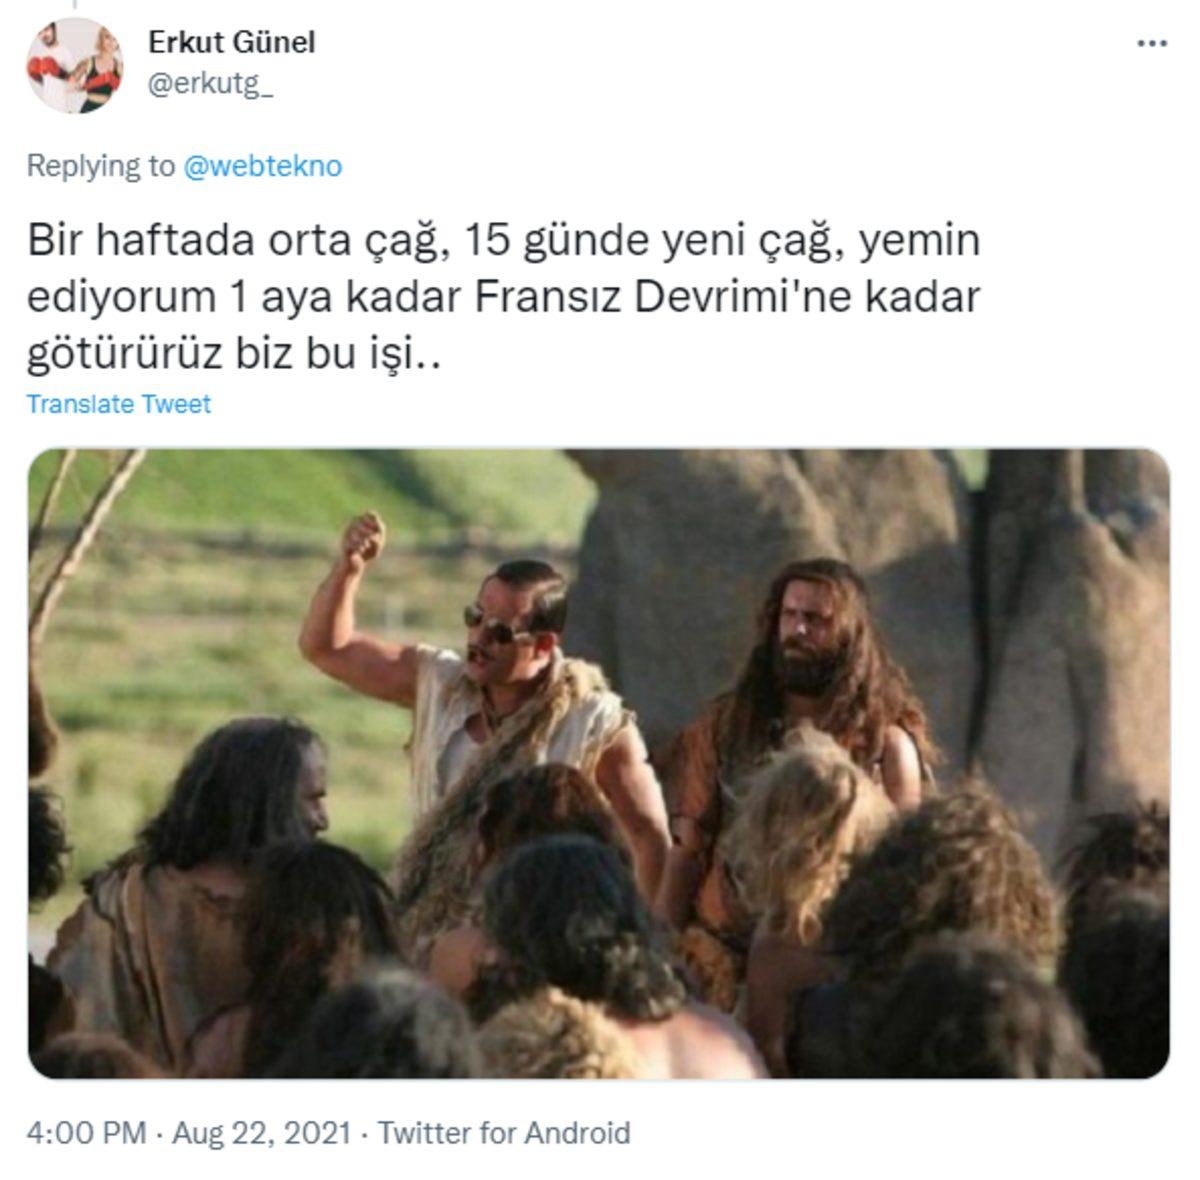Click the Translate Tweet link
Image resolution: width=1200 pixels, height=1180 pixels.
(x=118, y=404)
